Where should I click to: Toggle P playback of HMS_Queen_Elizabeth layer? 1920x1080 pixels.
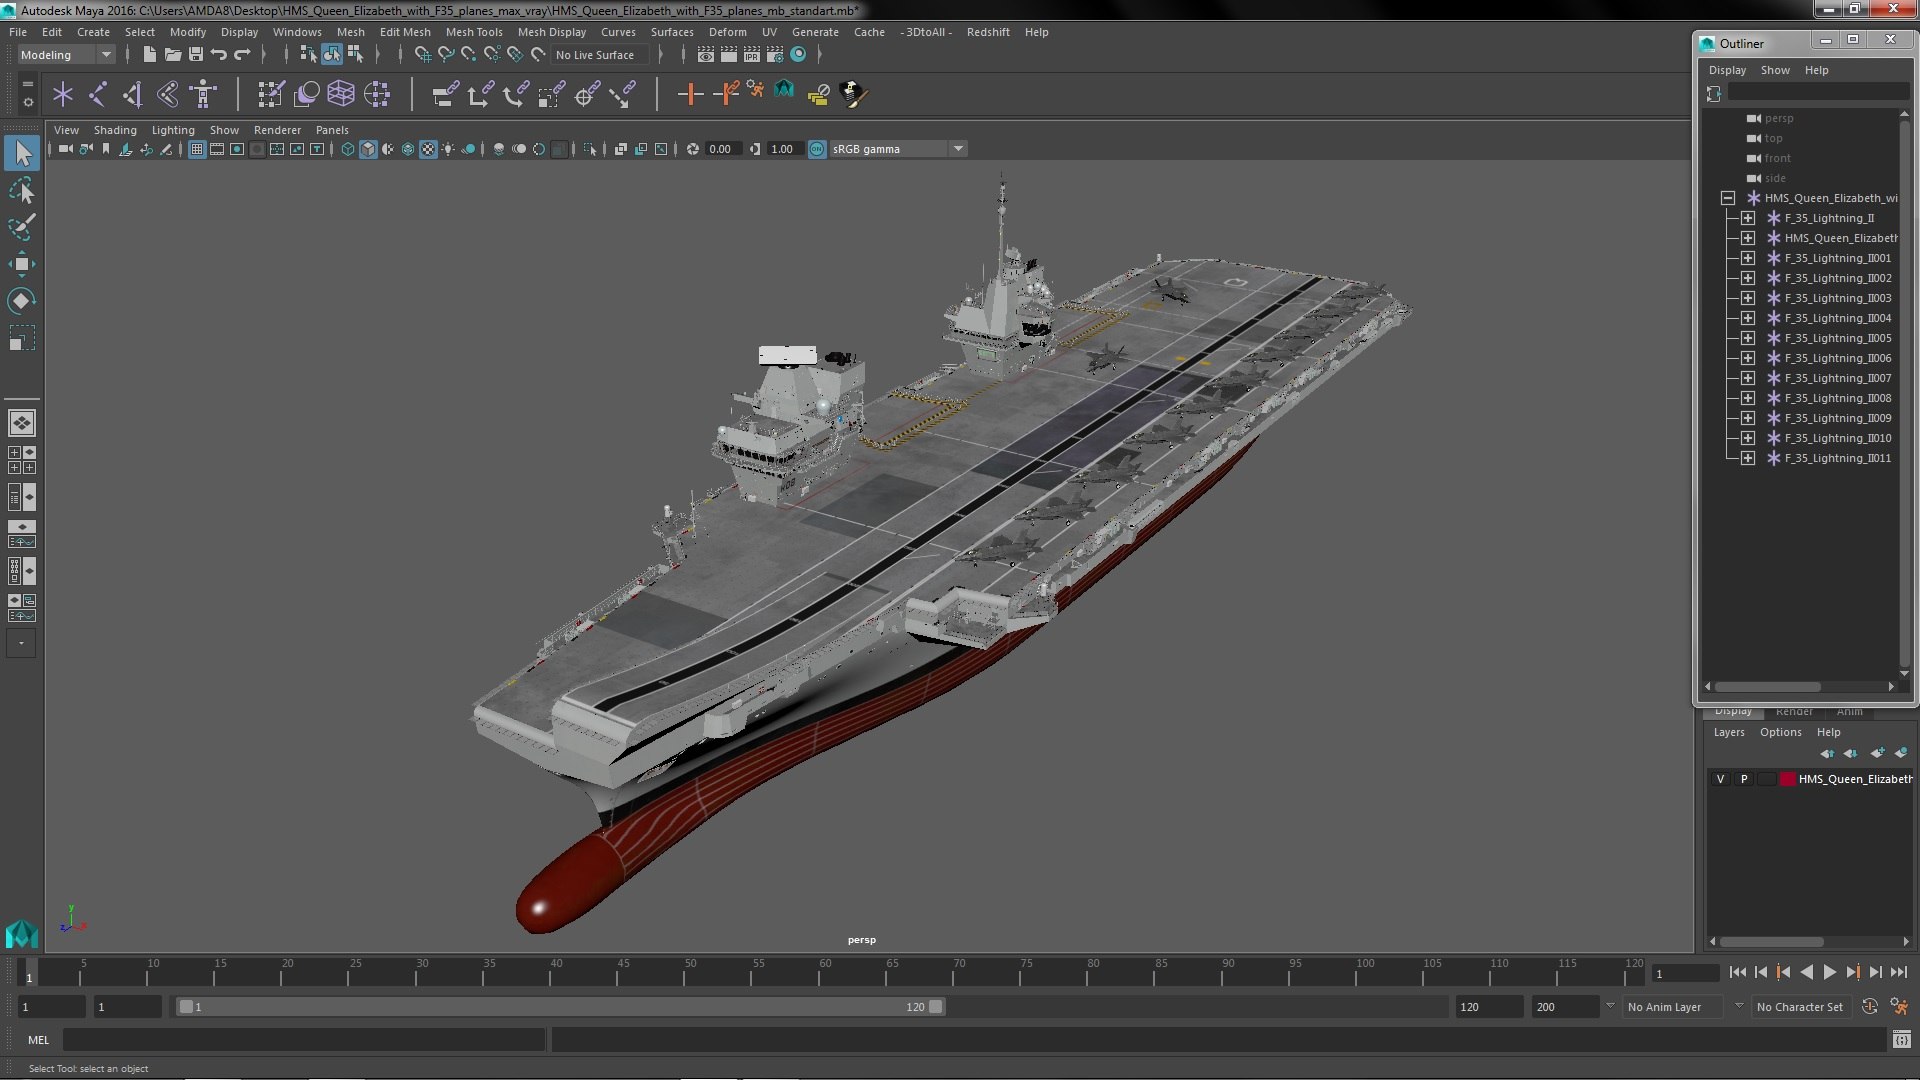[x=1744, y=779]
